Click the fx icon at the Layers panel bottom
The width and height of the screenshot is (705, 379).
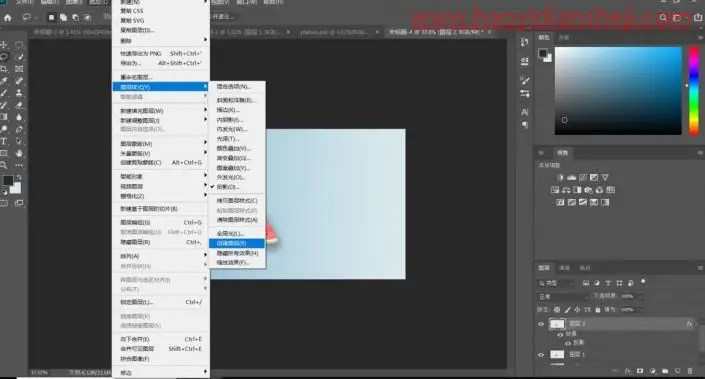click(628, 371)
